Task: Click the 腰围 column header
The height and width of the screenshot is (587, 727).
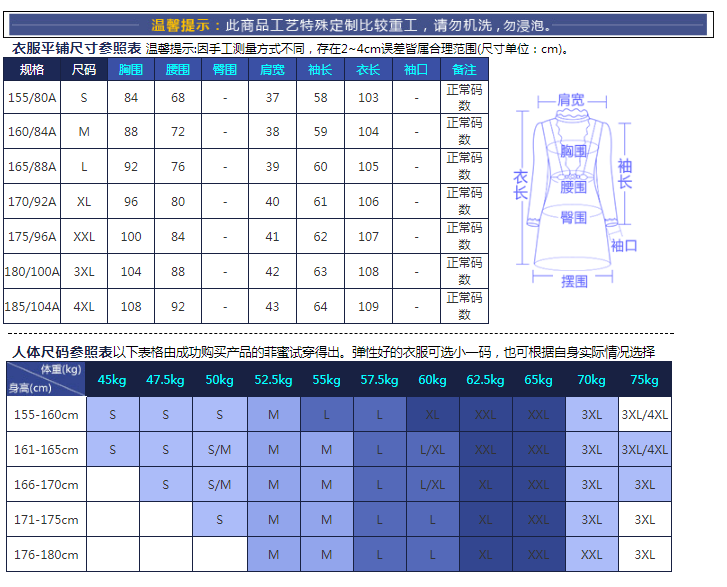Action: pyautogui.click(x=178, y=69)
